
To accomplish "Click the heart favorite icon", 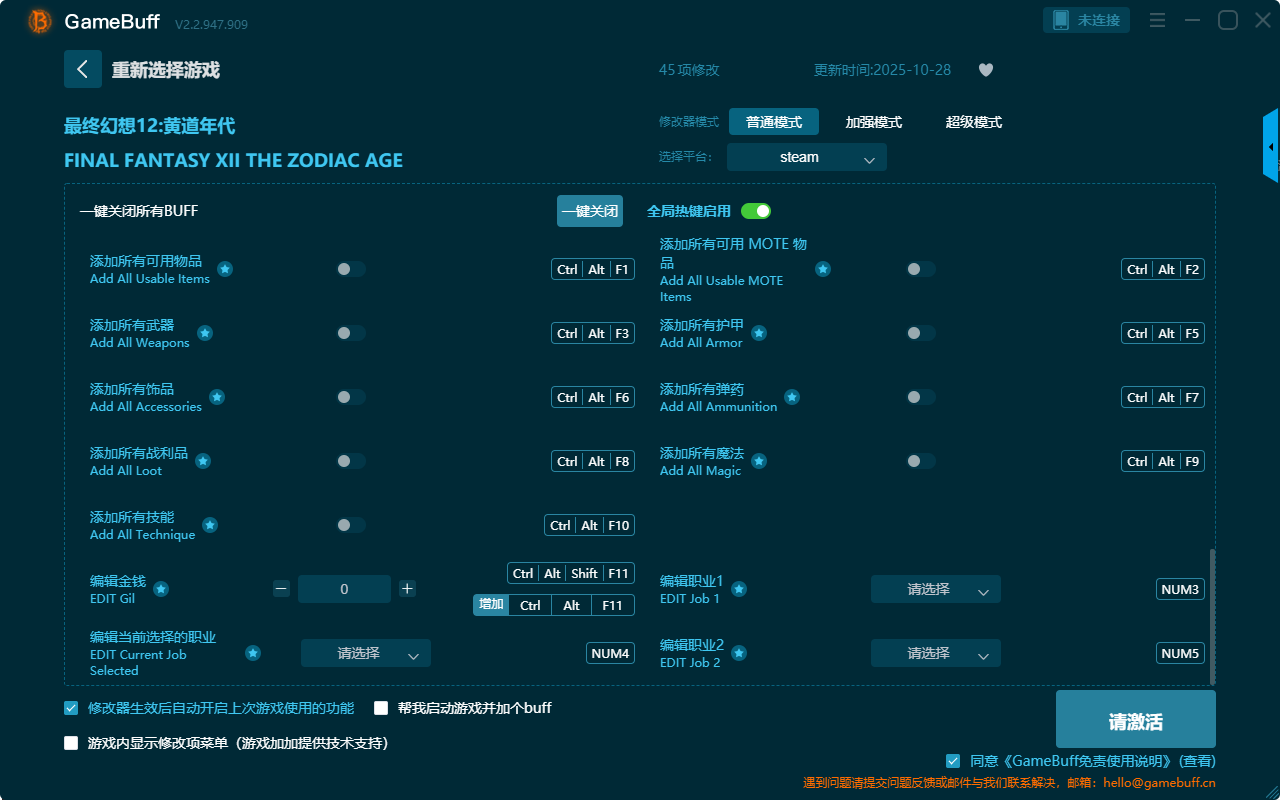I will (x=985, y=70).
